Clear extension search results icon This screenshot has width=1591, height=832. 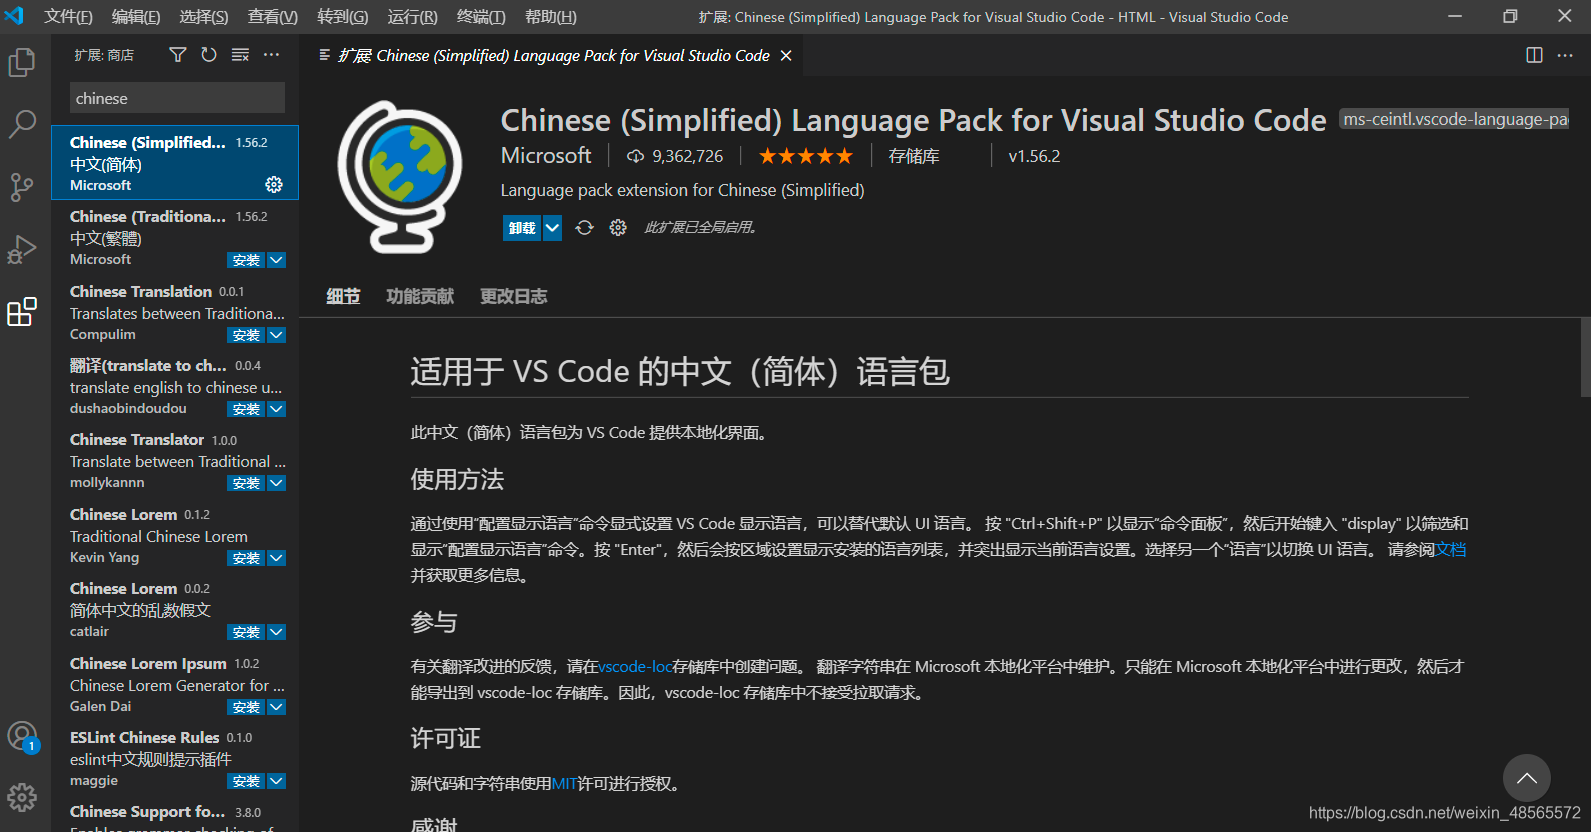coord(240,55)
